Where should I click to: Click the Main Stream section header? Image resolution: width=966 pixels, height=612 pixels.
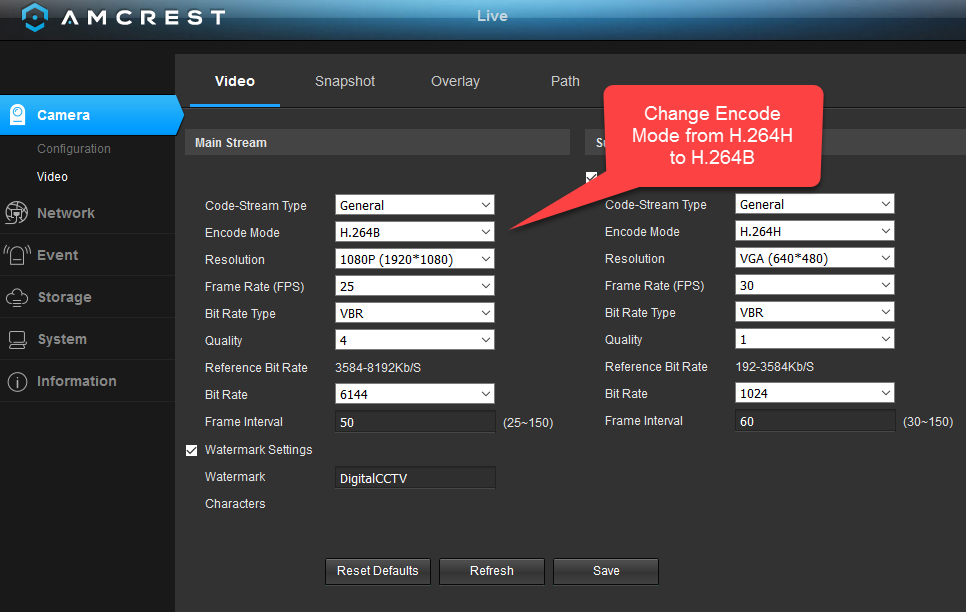tap(377, 142)
